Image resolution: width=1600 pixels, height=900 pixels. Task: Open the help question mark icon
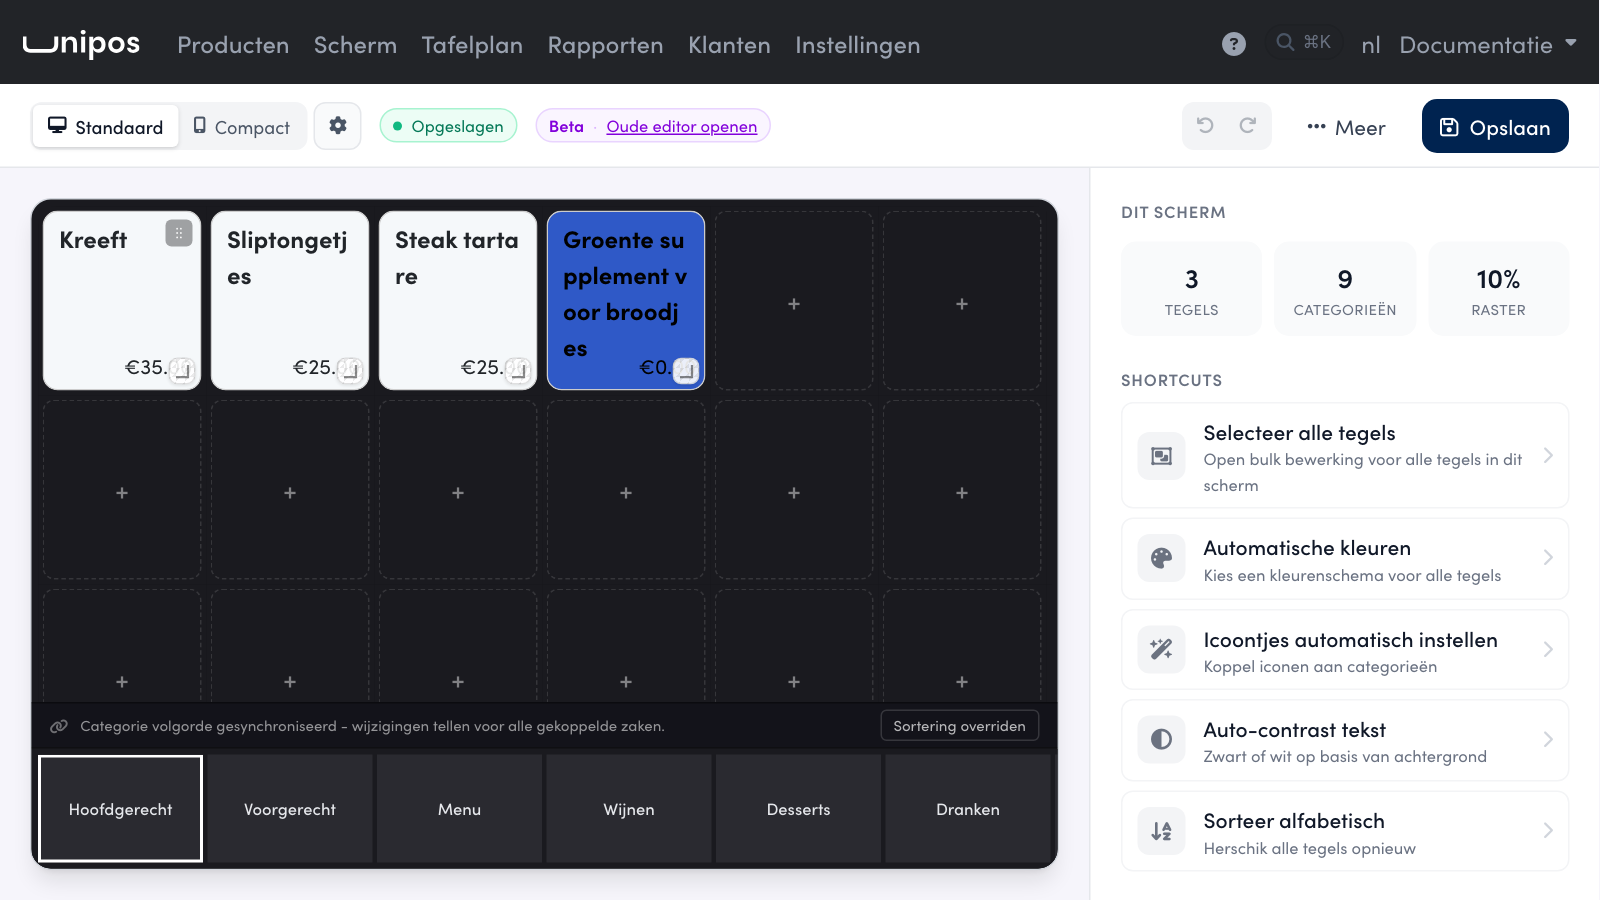point(1234,44)
